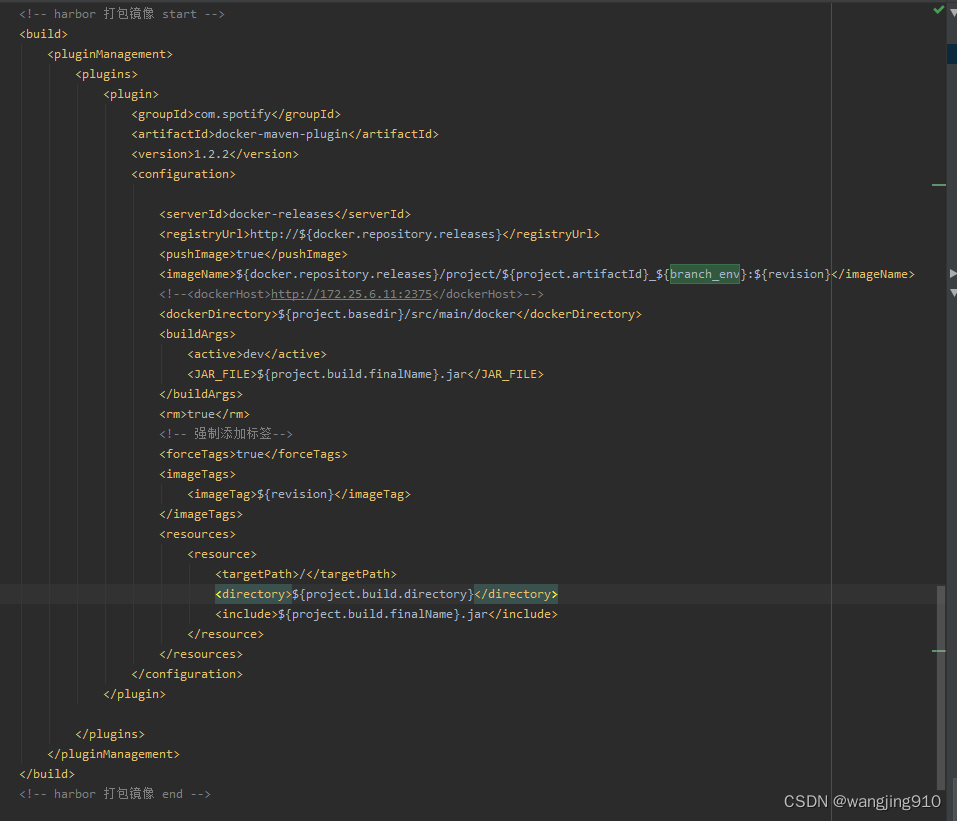Click the opening <imageTags> tag

(x=197, y=474)
